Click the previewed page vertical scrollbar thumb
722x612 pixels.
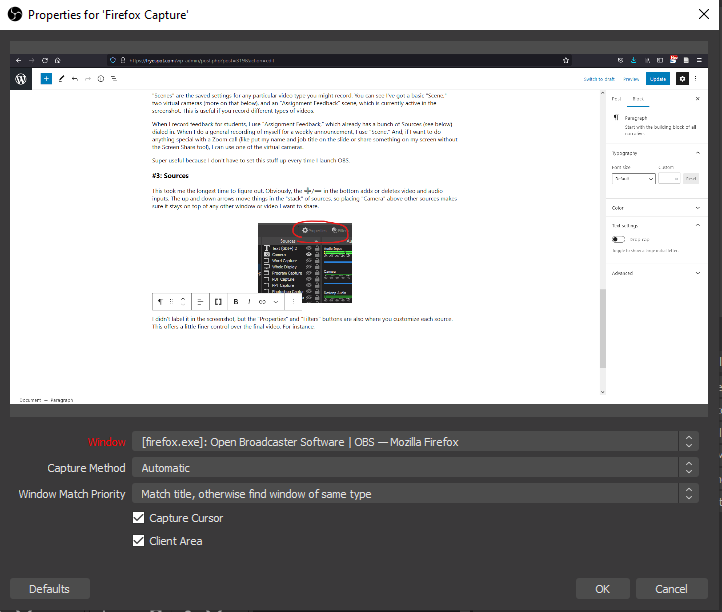pyautogui.click(x=602, y=328)
